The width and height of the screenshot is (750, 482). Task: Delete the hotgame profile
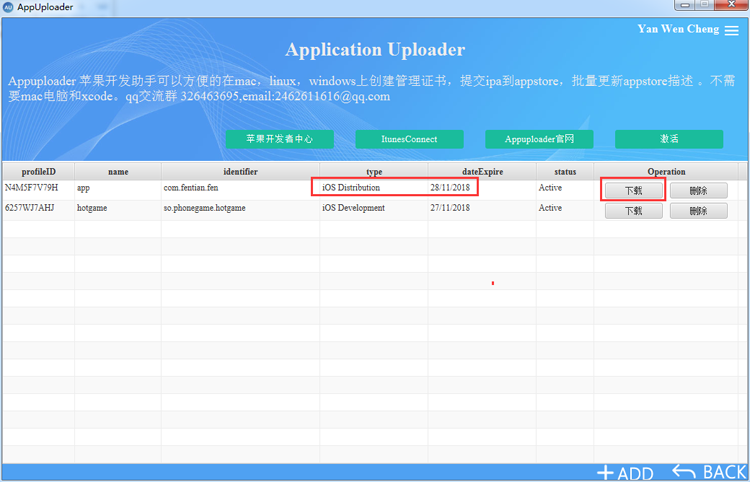click(x=699, y=211)
